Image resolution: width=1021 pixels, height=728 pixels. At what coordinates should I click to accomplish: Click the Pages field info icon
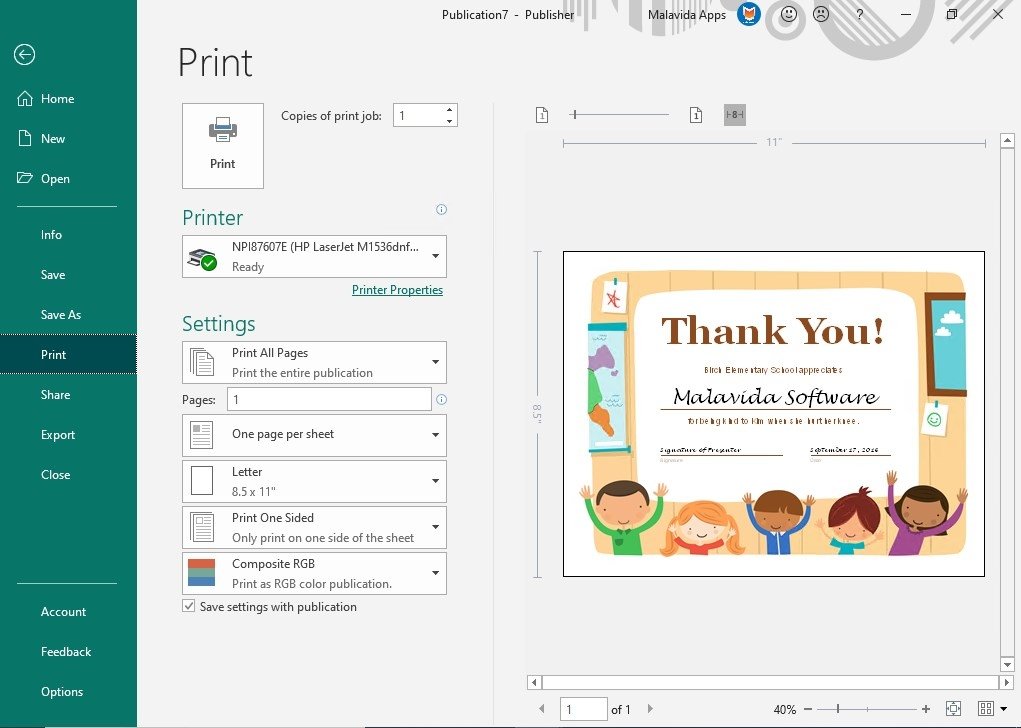click(441, 400)
